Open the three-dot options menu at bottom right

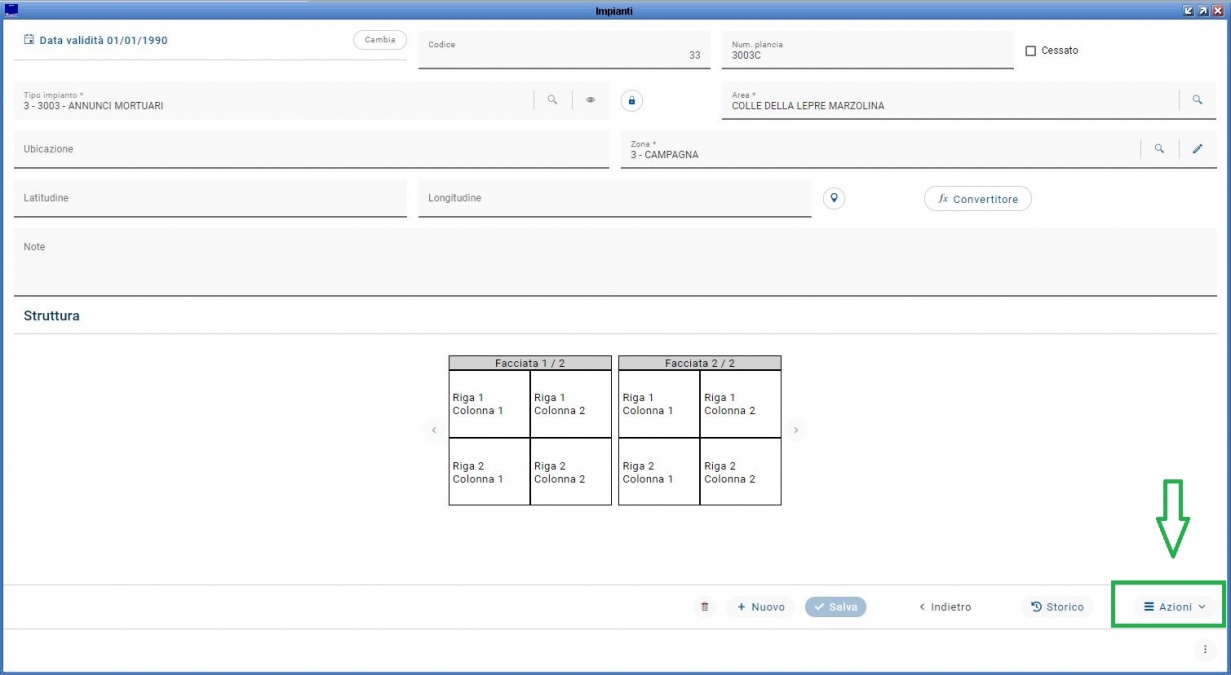pyautogui.click(x=1205, y=649)
